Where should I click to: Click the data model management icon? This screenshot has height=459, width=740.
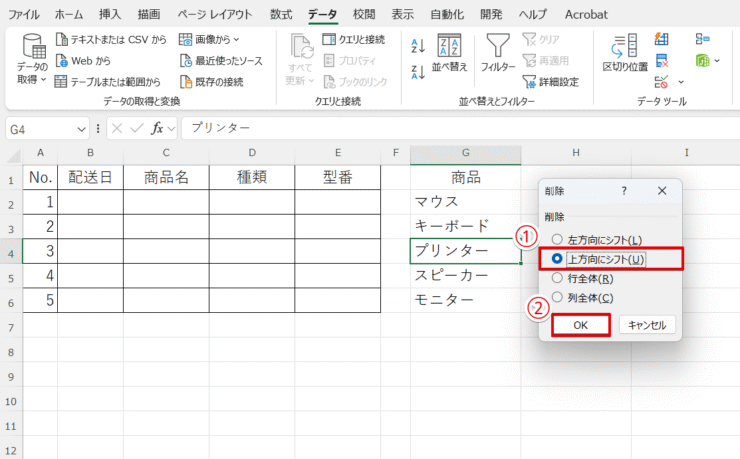point(702,60)
